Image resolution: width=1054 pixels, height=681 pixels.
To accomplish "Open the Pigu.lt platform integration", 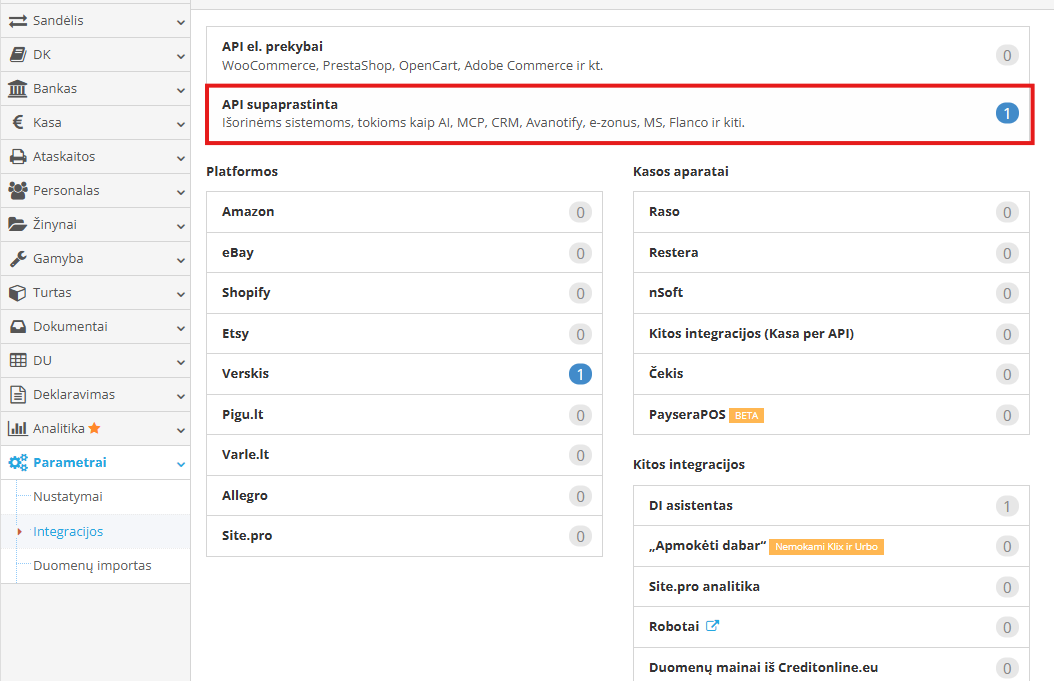I will tap(404, 415).
